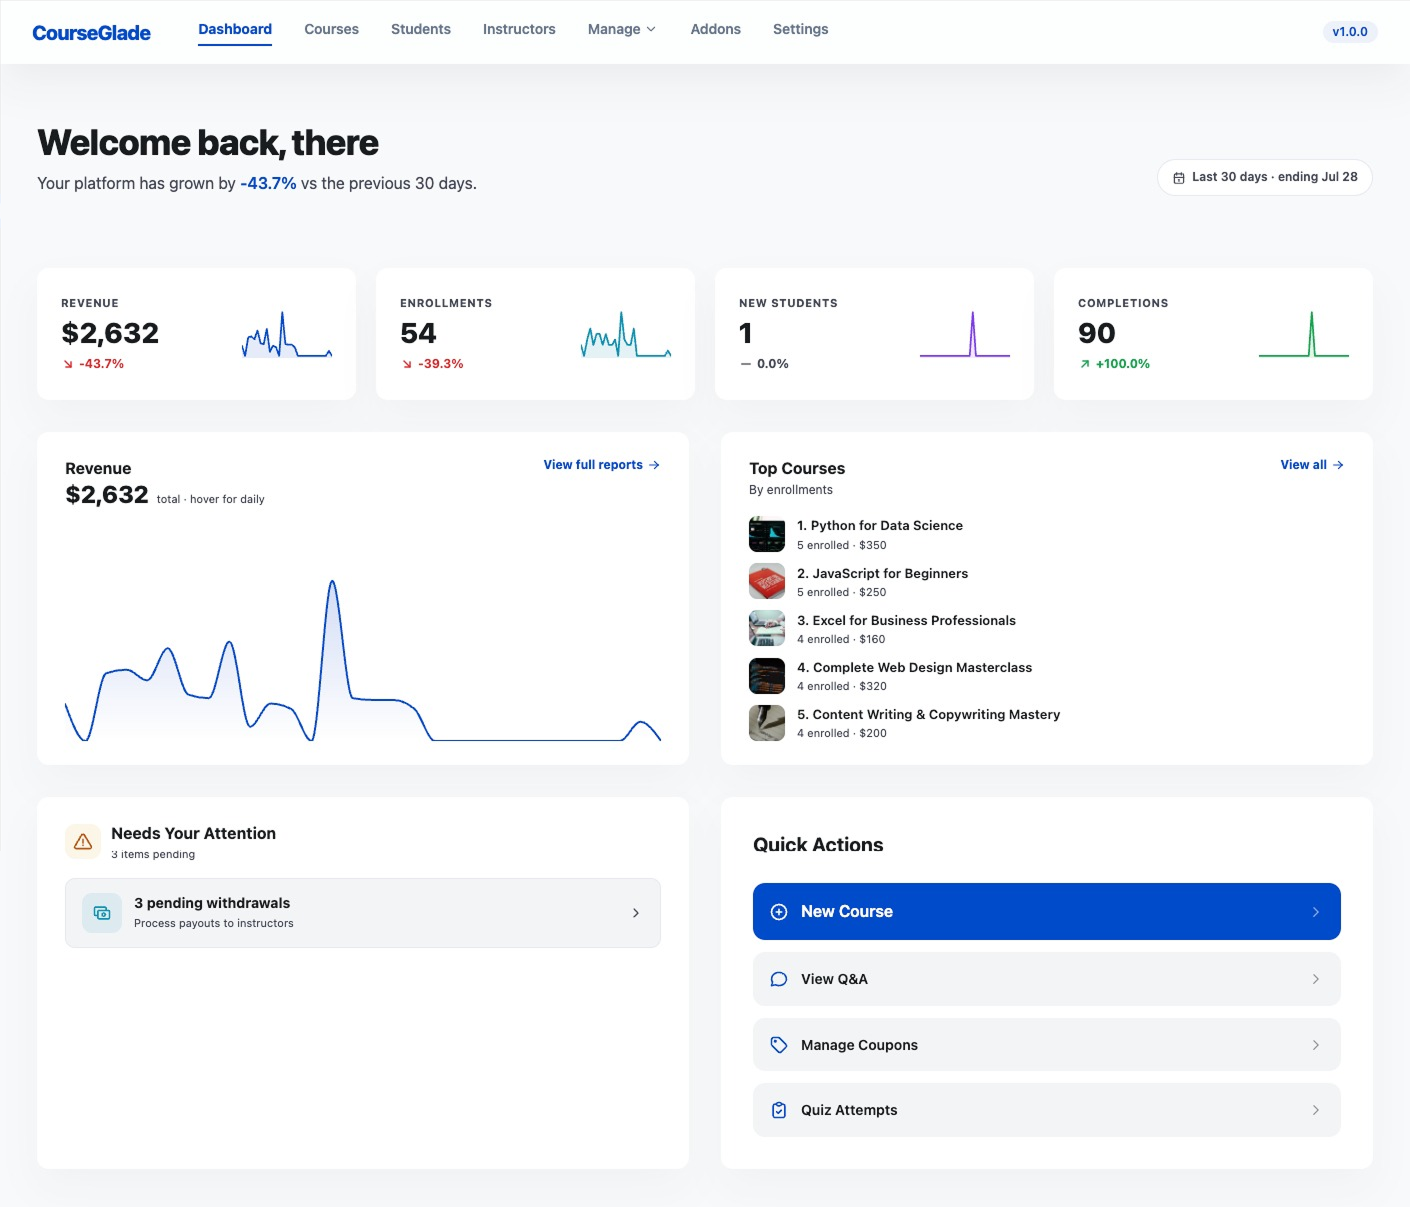Click the new students flat-trend dash icon
Viewport: 1410px width, 1207px height.
(746, 364)
